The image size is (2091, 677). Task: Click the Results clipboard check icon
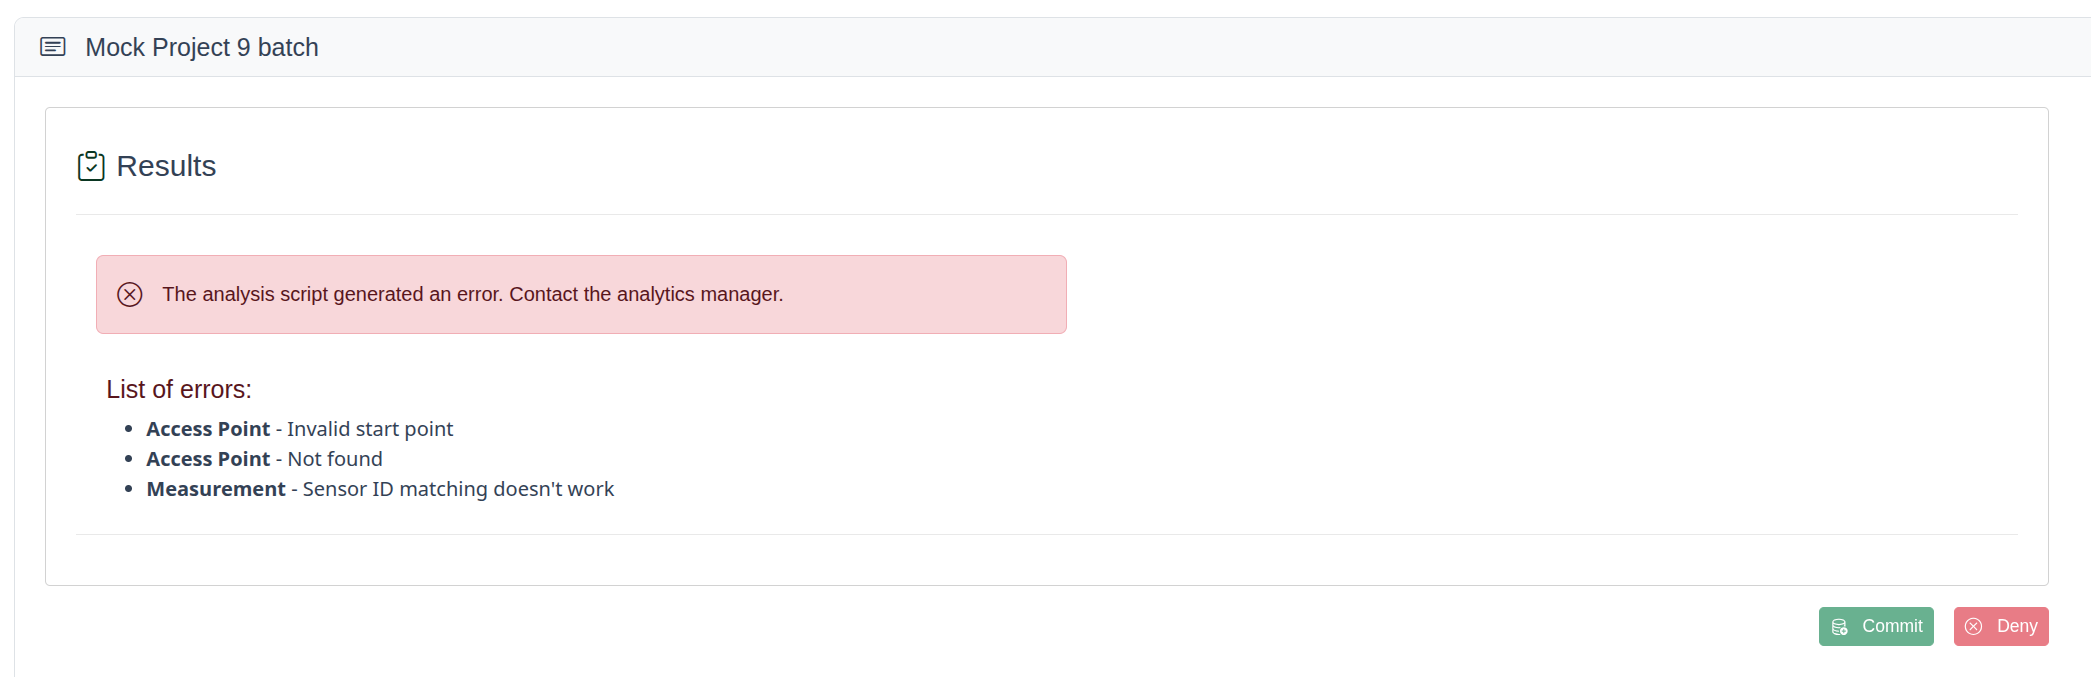click(x=91, y=166)
